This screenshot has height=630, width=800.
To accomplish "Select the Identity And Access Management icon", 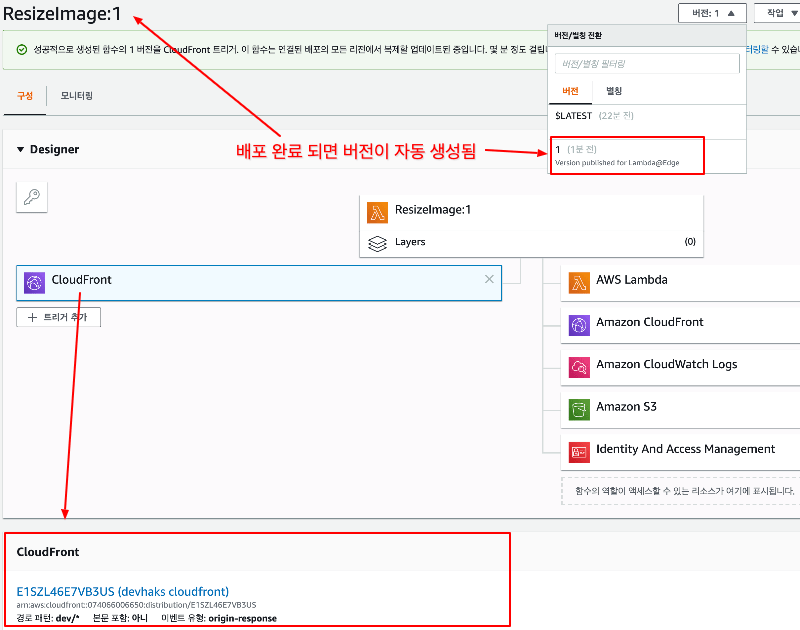I will (580, 450).
